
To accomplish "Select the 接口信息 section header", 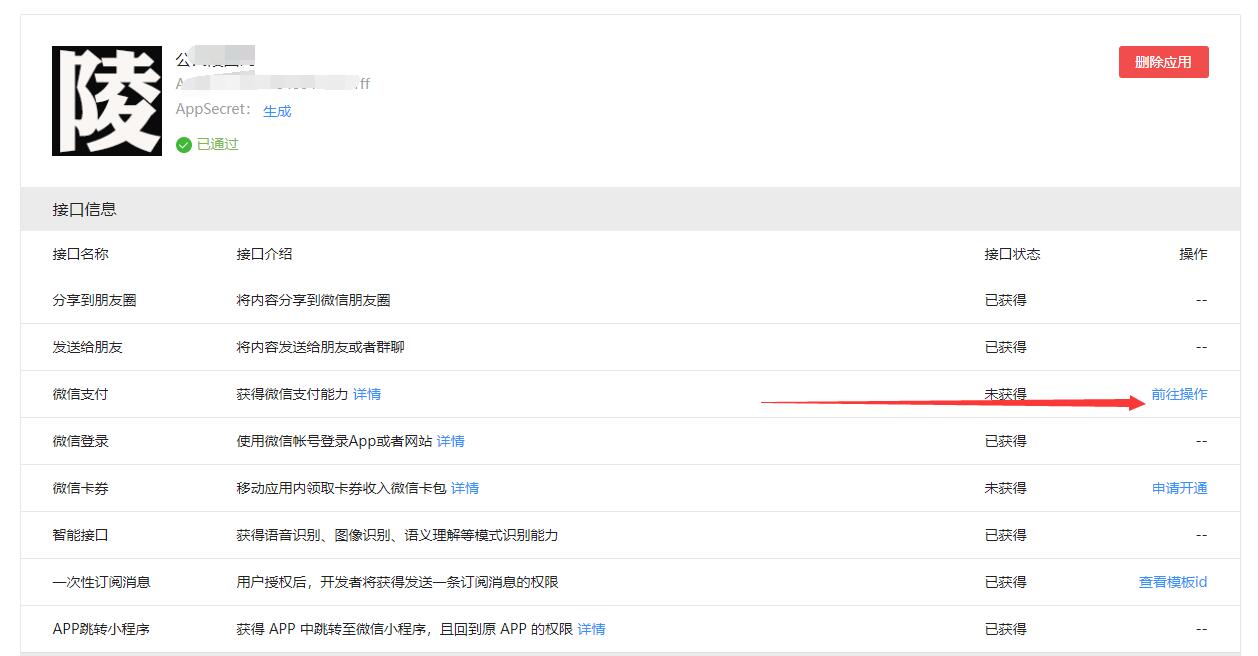I will pyautogui.click(x=630, y=209).
